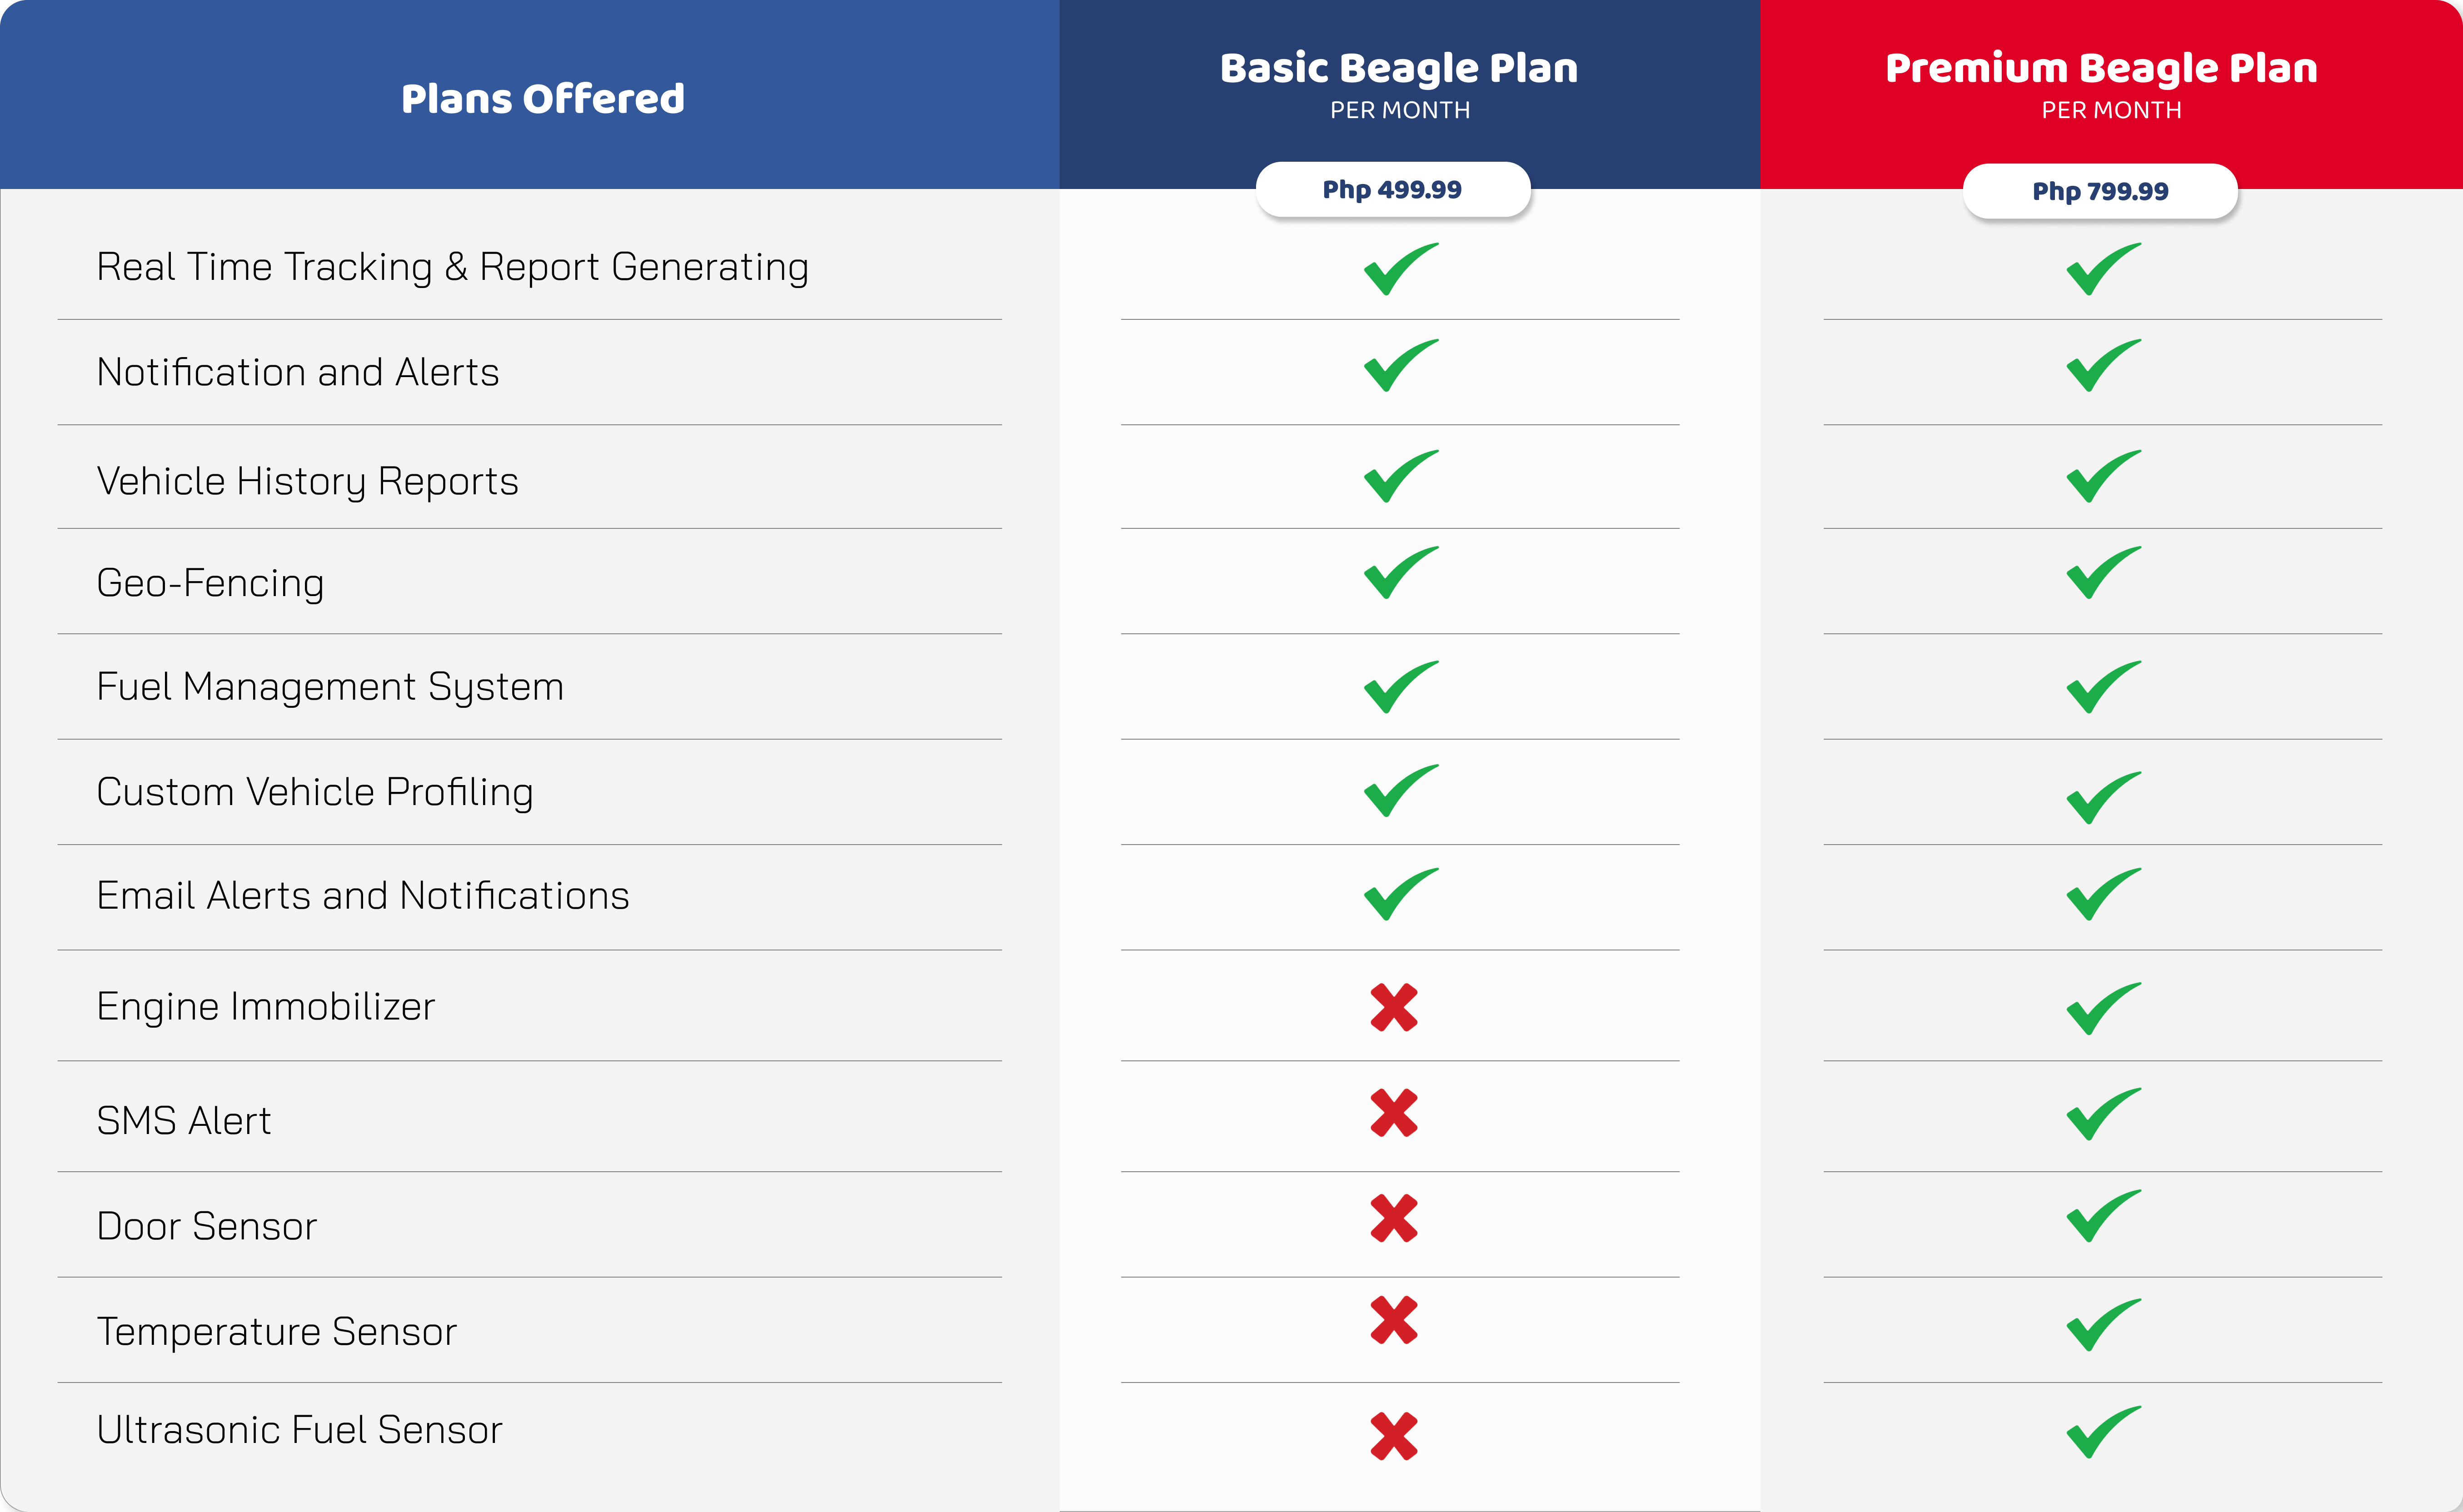Viewport: 2463px width, 1512px height.
Task: Click the Premium checkmark for Door Sensor
Action: click(x=2104, y=1216)
